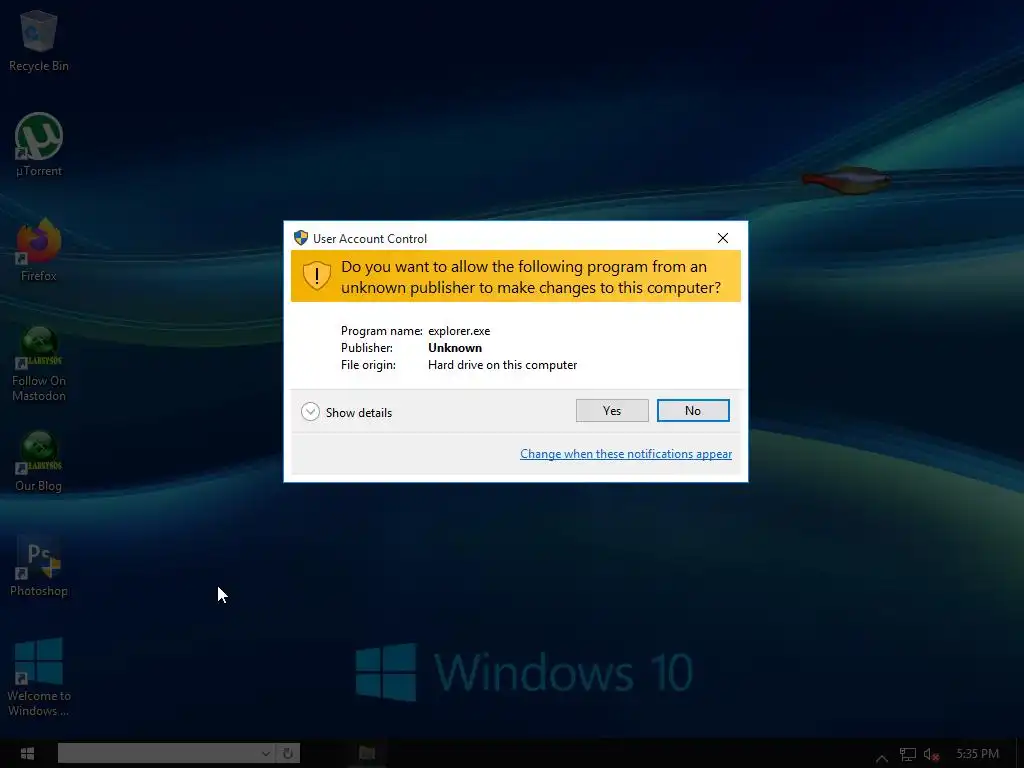1024x768 pixels.
Task: Show hidden system tray icons chevron
Action: point(882,757)
